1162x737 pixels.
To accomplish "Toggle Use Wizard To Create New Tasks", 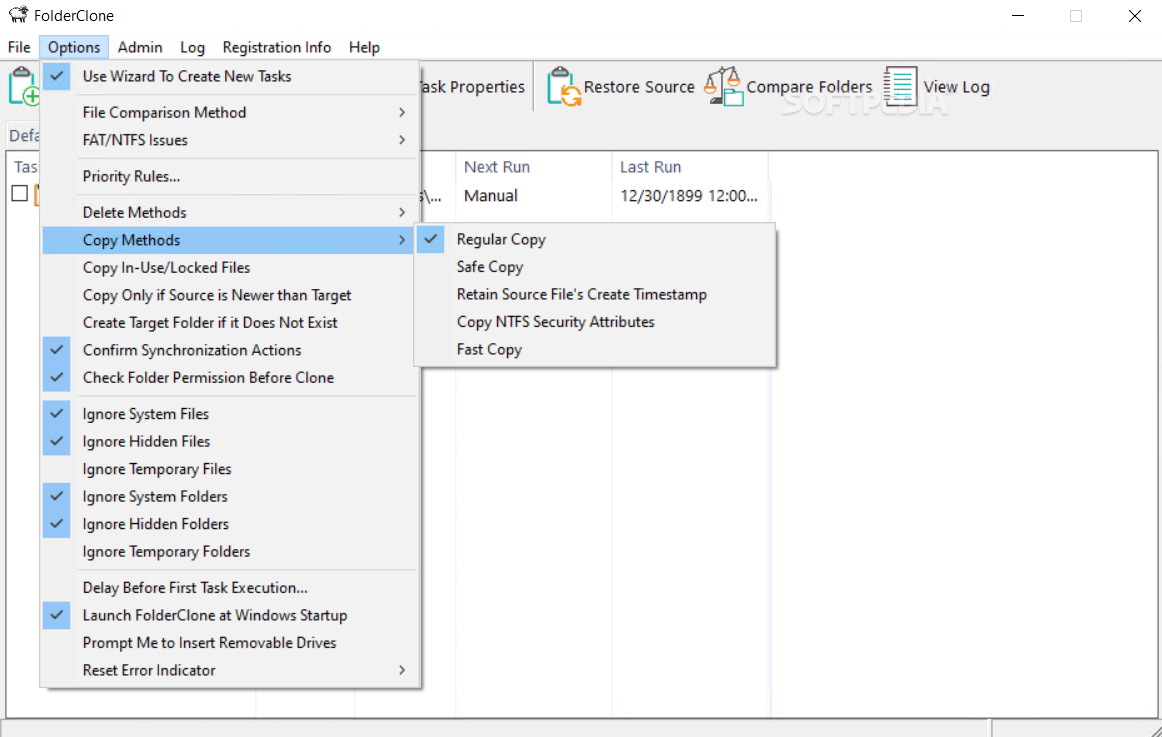I will click(x=230, y=76).
